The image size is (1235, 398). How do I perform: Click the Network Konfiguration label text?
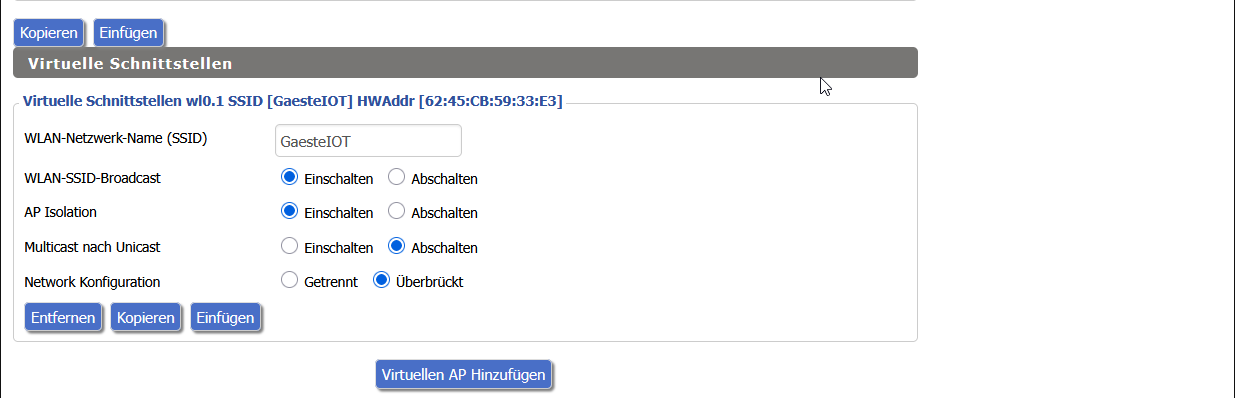pos(92,282)
